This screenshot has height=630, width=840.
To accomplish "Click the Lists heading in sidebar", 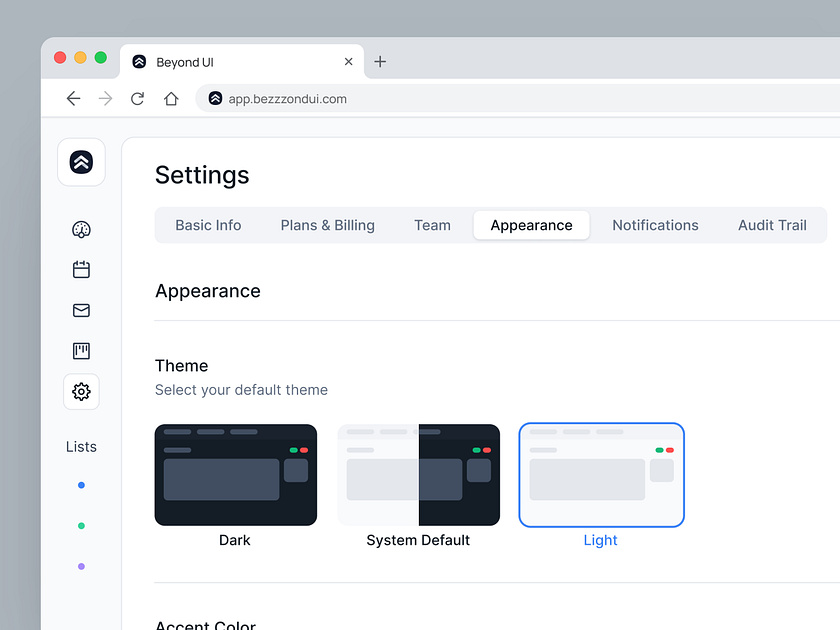I will coord(81,447).
